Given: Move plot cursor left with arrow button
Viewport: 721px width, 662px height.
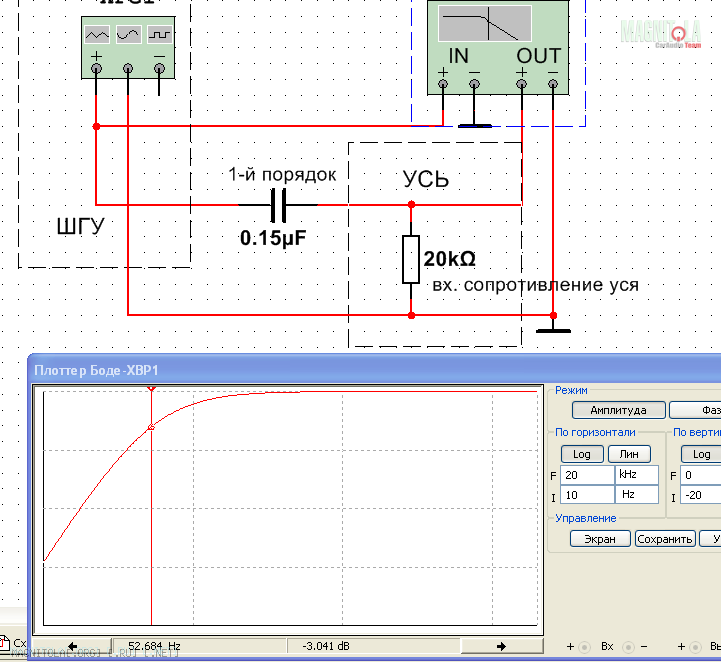Looking at the screenshot, I should point(73,646).
